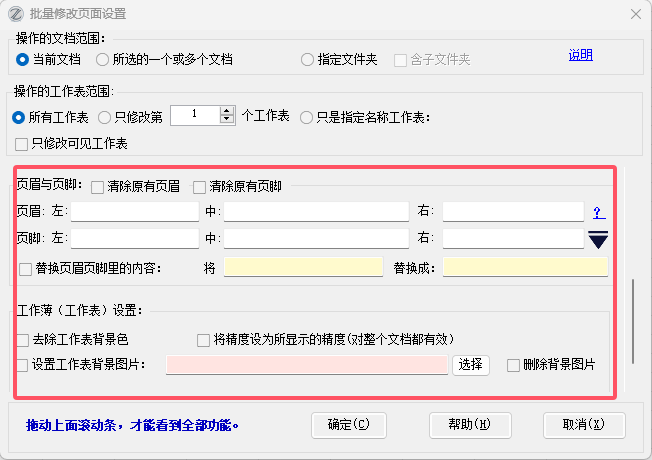The width and height of the screenshot is (652, 460).
Task: Increase the worksheet number spinner up arrow
Action: point(226,111)
